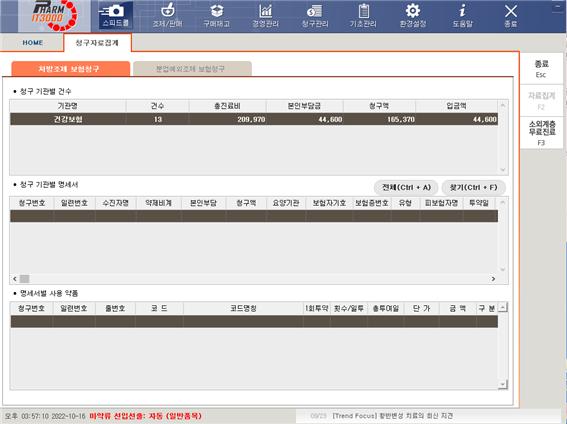Click the 찾기(Ctrl + F) button
The height and width of the screenshot is (424, 567).
click(473, 187)
